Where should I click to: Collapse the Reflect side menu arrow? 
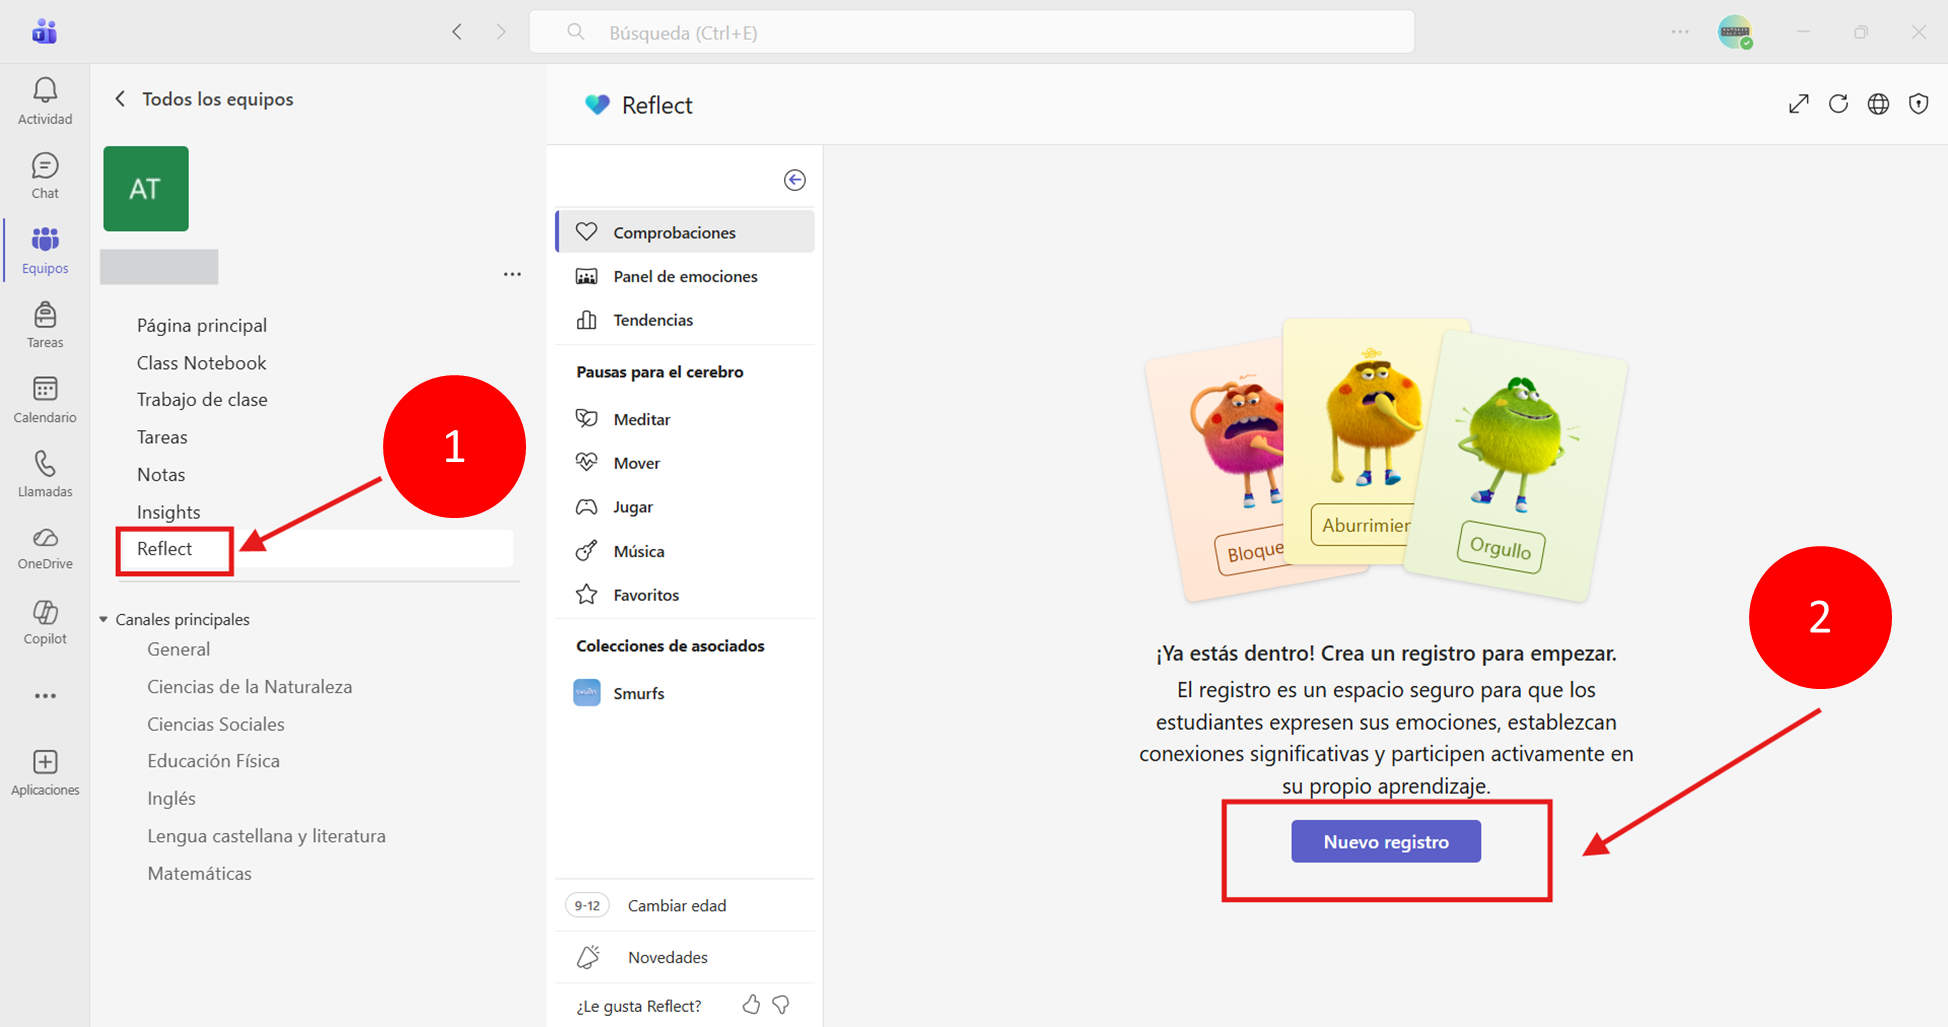click(795, 180)
